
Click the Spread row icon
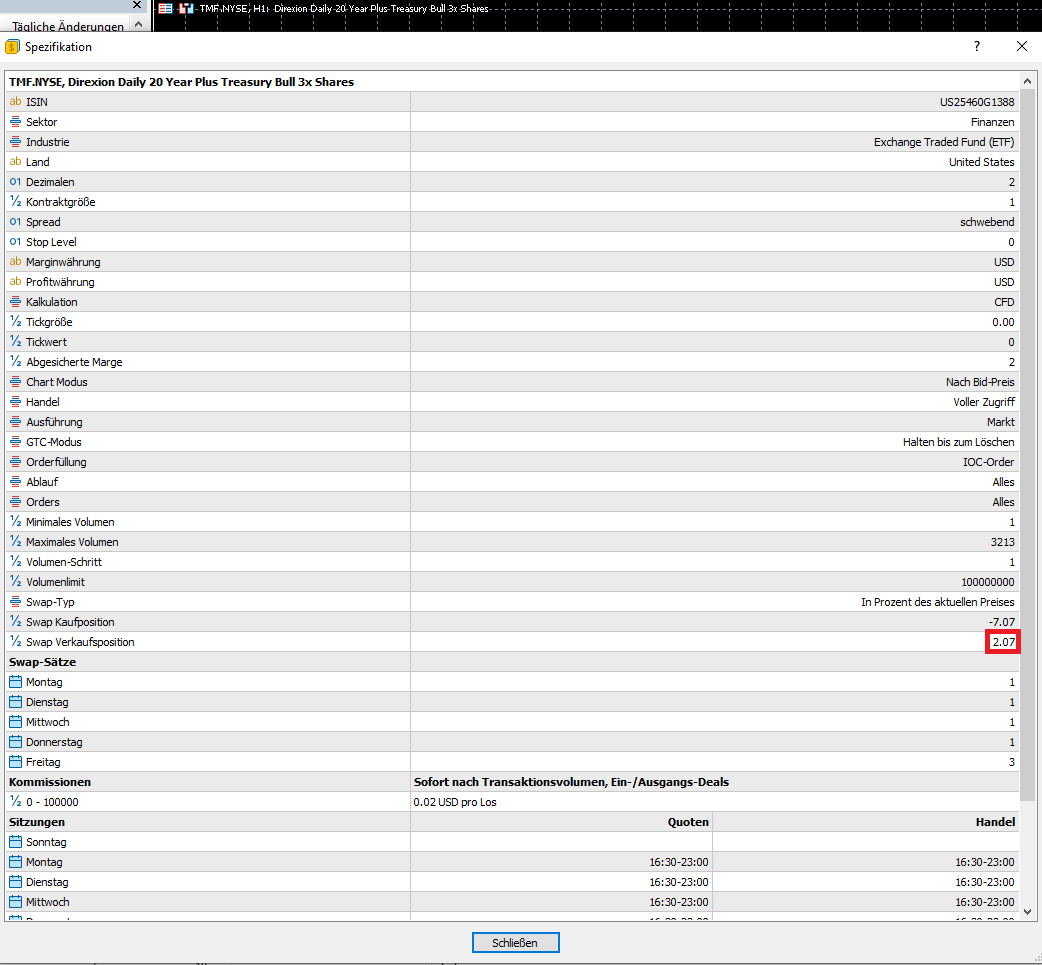[x=15, y=221]
